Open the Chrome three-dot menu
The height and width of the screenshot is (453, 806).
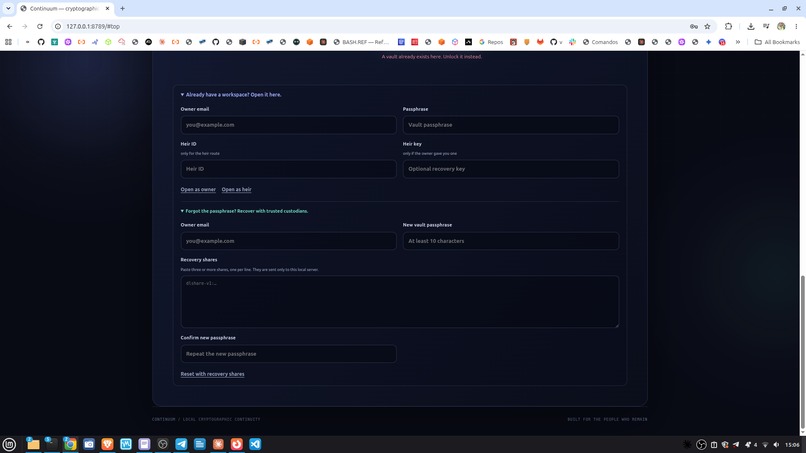point(796,26)
